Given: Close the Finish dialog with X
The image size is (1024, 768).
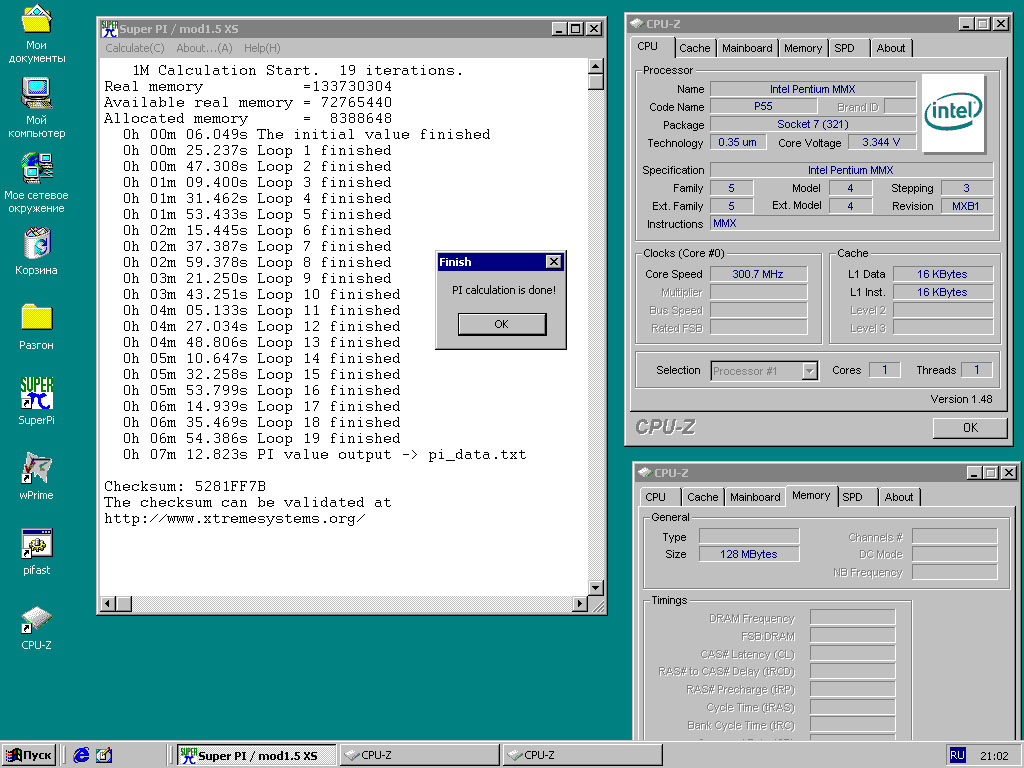Looking at the screenshot, I should tap(553, 261).
